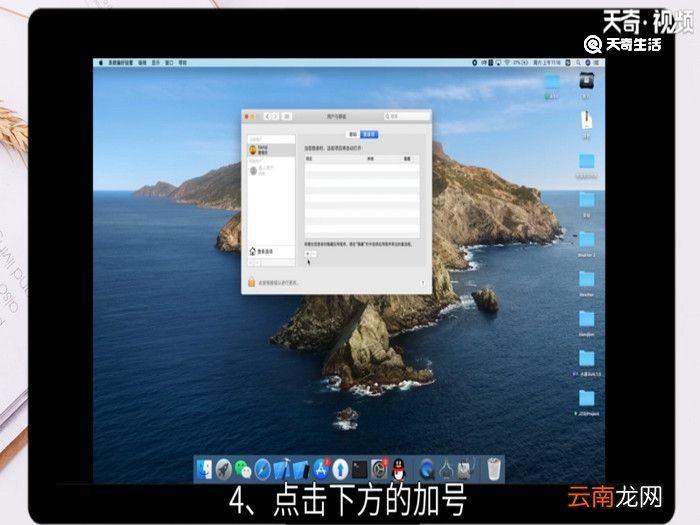Image resolution: width=700 pixels, height=525 pixels.
Task: Open the Trash in the Dock
Action: tap(493, 469)
